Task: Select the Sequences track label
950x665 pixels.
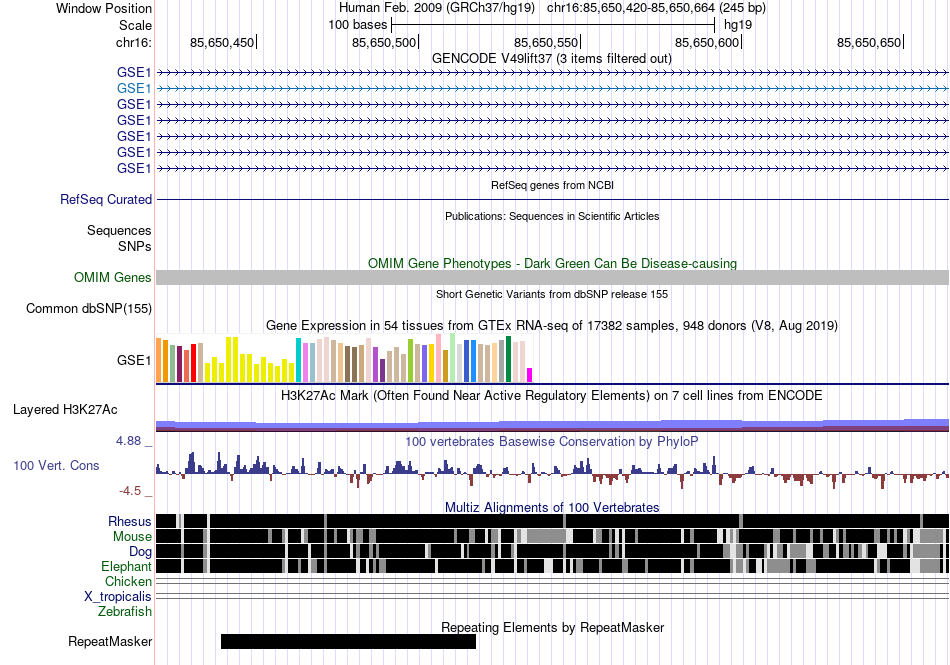Action: 119,231
